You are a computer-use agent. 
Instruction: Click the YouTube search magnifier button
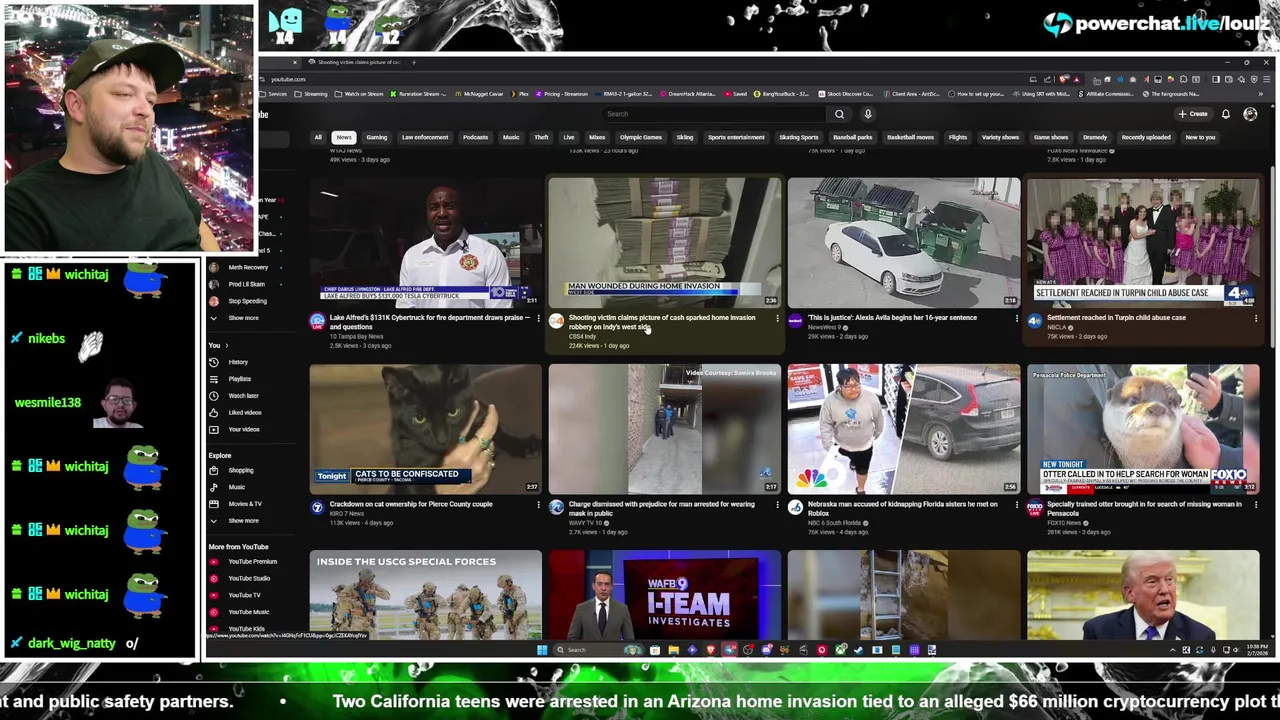point(839,114)
